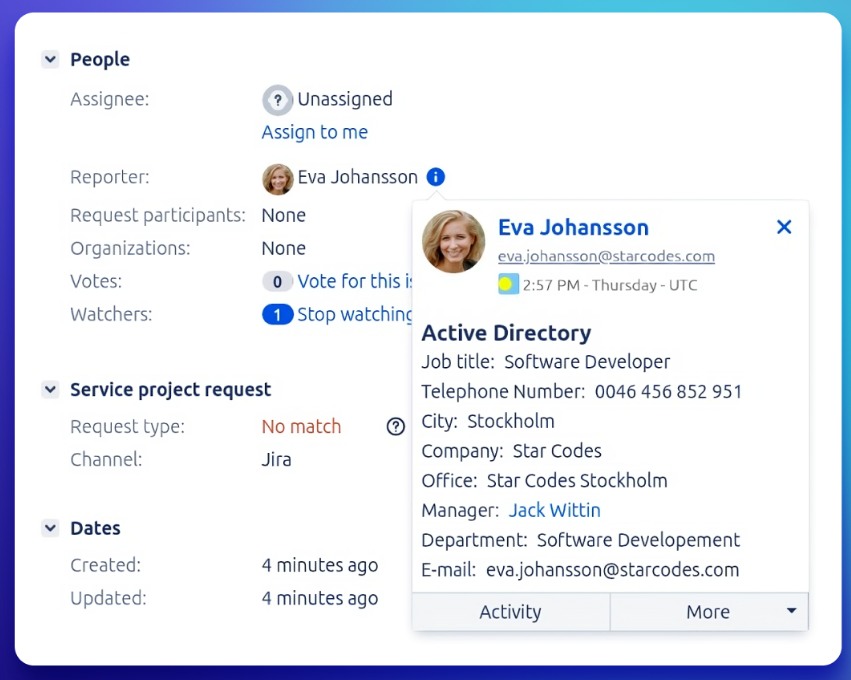The height and width of the screenshot is (680, 851).
Task: Open manager Jack Wittin's profile link
Action: coord(554,510)
